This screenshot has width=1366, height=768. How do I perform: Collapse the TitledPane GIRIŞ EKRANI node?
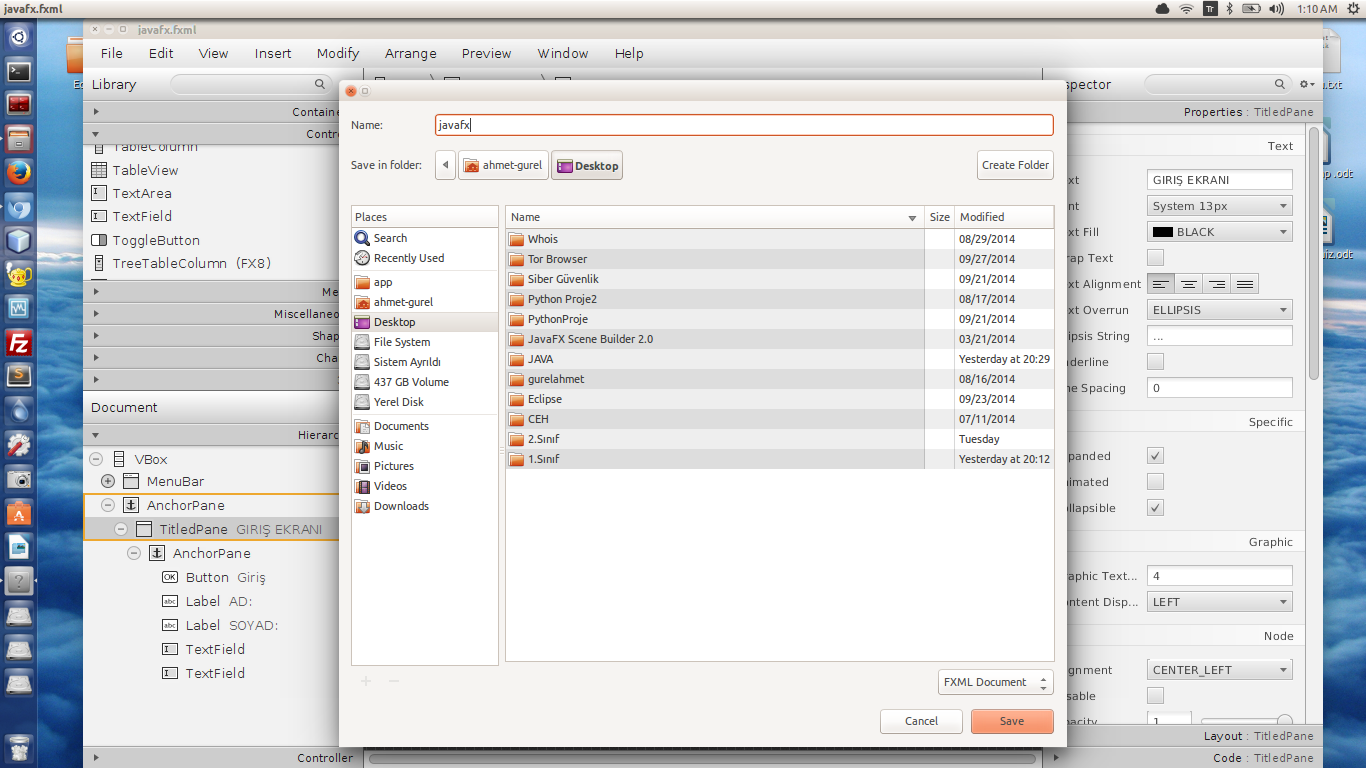click(121, 529)
